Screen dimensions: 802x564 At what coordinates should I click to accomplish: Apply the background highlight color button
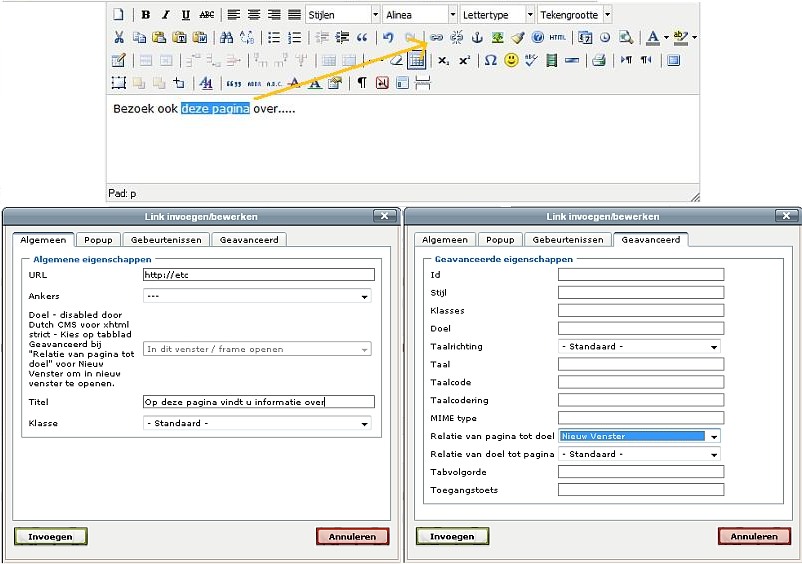pyautogui.click(x=681, y=37)
